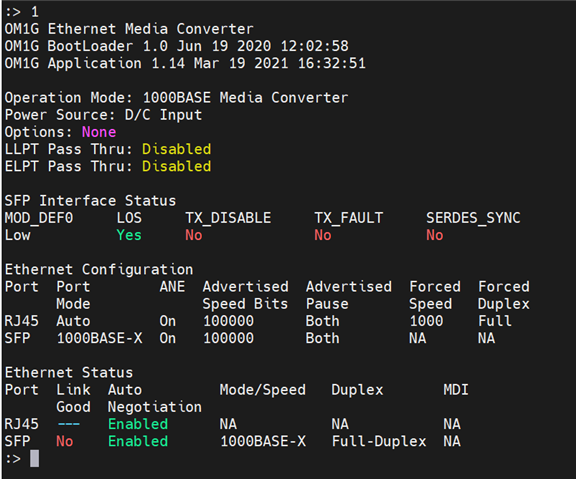Click the RJ45 forced speed '1000' value
Viewport: 576px width, 479px height.
pyautogui.click(x=426, y=321)
